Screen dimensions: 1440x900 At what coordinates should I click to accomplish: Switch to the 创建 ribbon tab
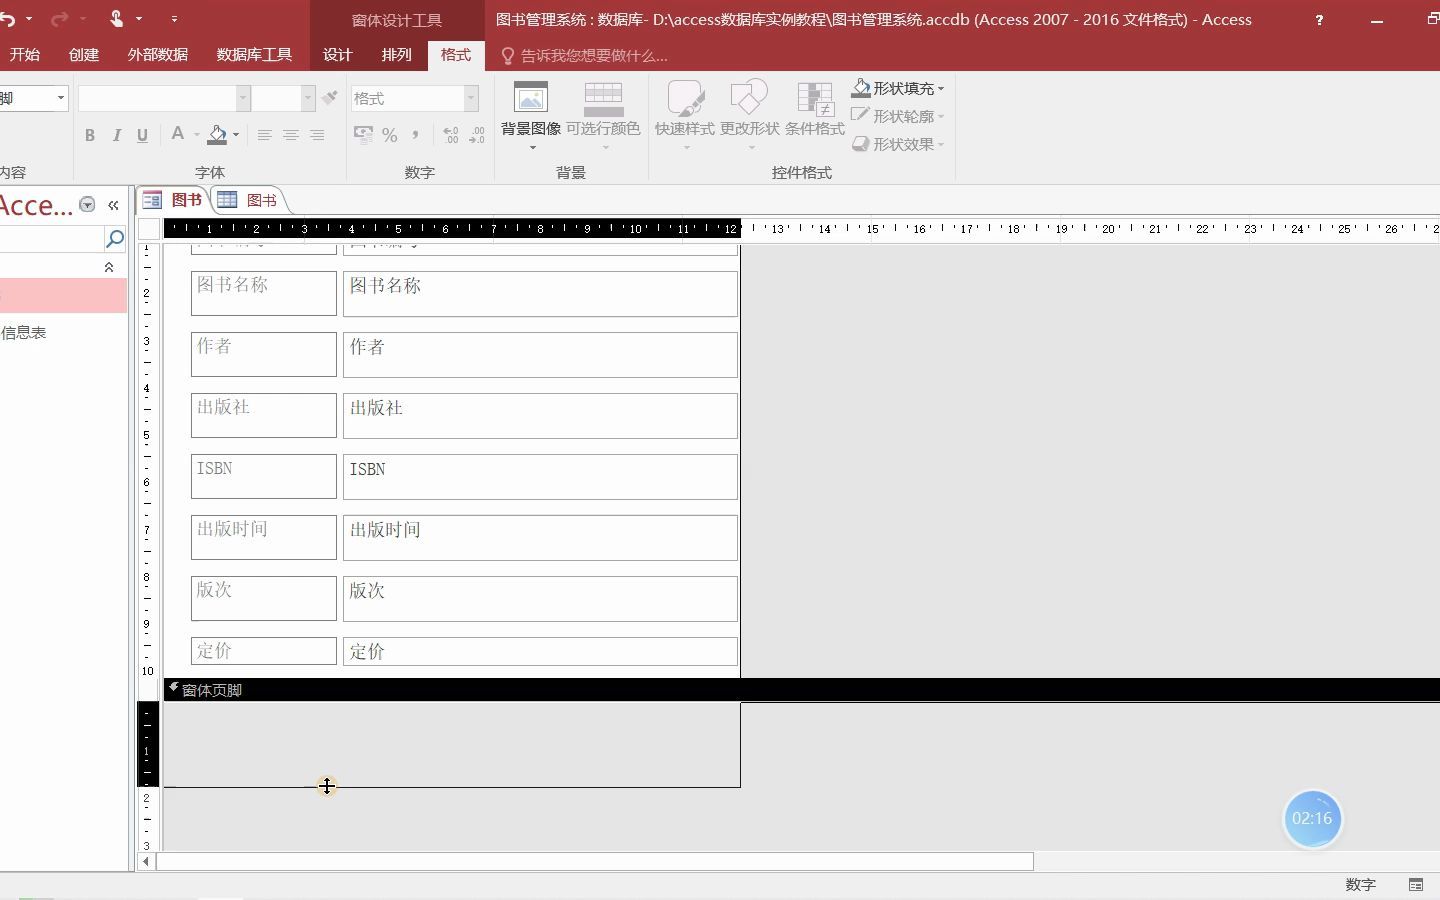pyautogui.click(x=84, y=55)
